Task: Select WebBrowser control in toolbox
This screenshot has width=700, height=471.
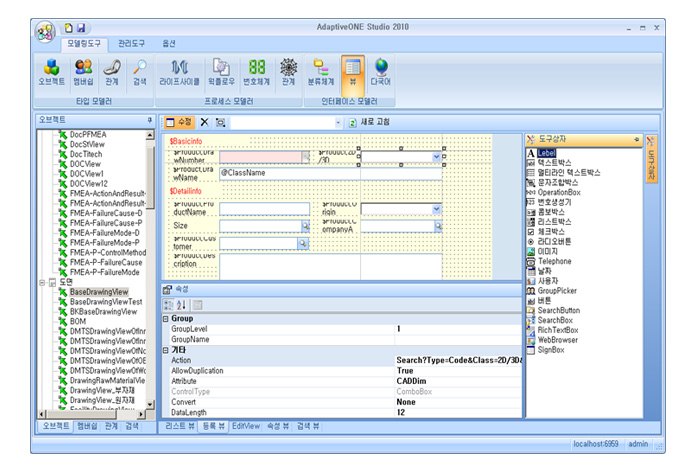Action: pyautogui.click(x=558, y=340)
